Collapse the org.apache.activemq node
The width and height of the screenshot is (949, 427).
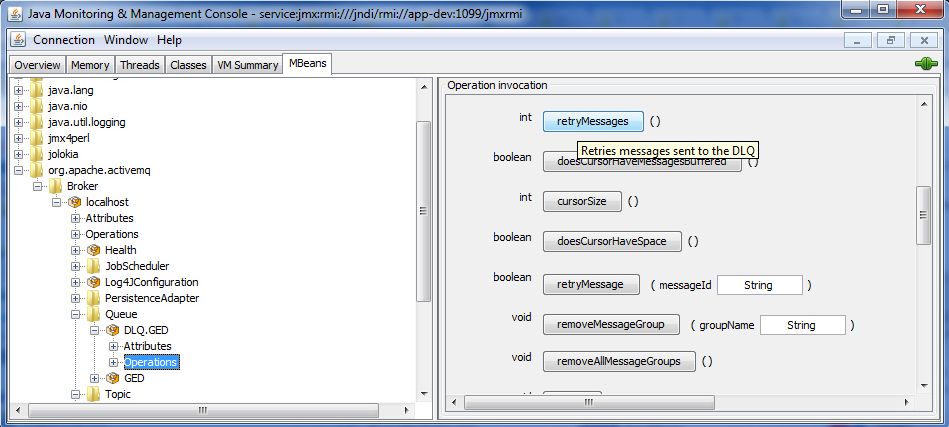[18, 170]
